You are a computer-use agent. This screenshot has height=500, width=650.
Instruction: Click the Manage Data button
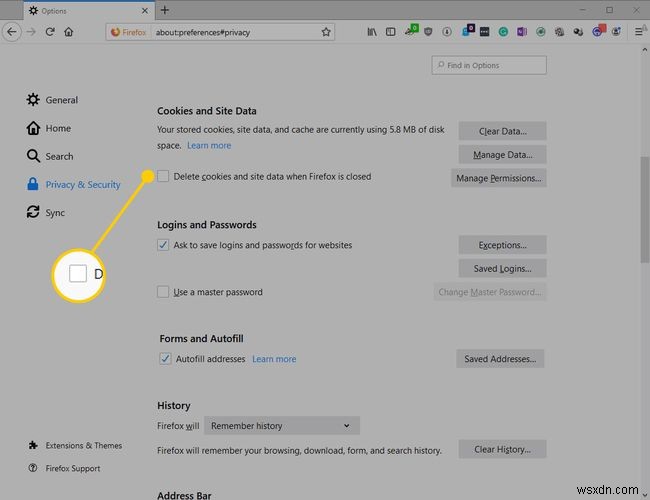pyautogui.click(x=502, y=155)
